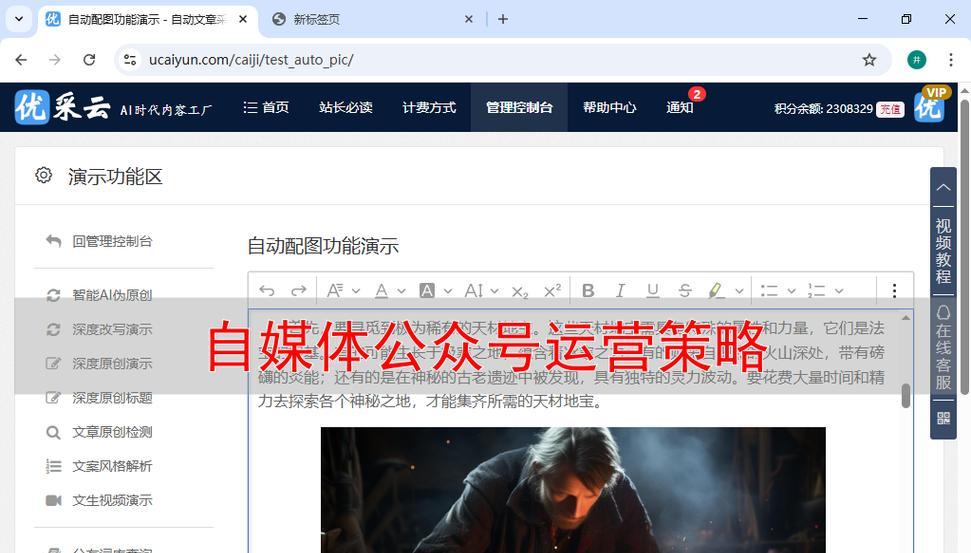This screenshot has width=971, height=553.
Task: Open 通知 notifications with badge
Action: 680,108
